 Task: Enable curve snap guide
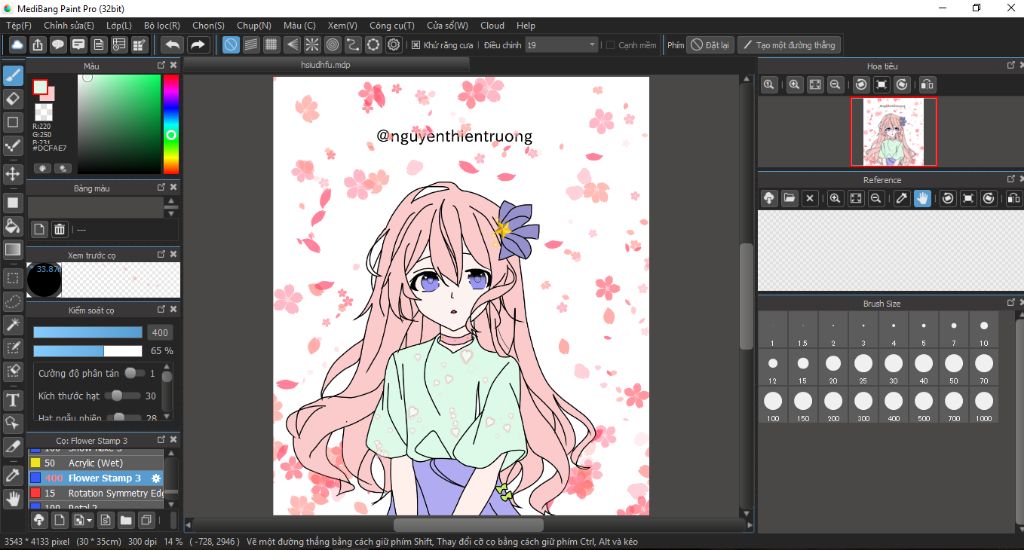[353, 44]
